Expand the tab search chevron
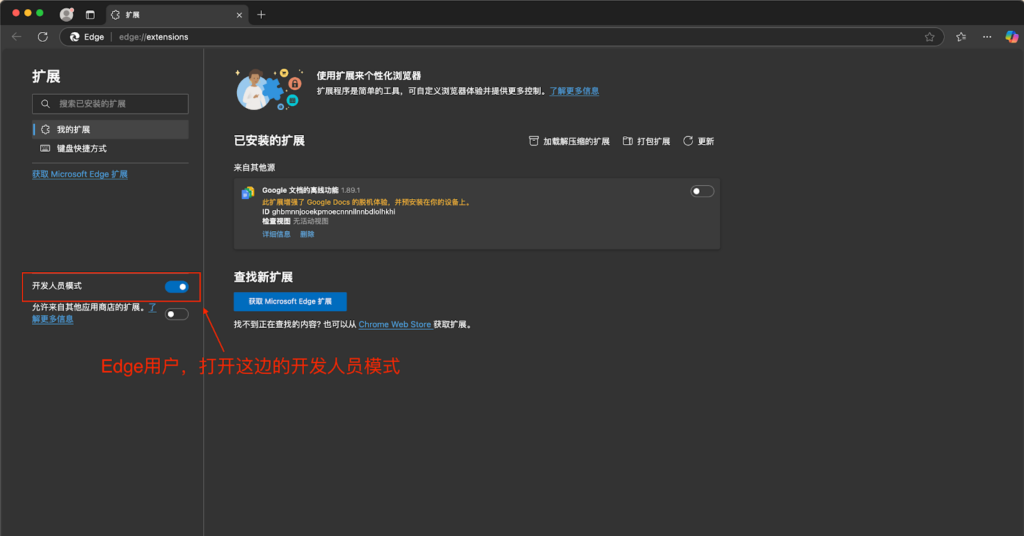This screenshot has width=1024, height=536. (x=1008, y=15)
